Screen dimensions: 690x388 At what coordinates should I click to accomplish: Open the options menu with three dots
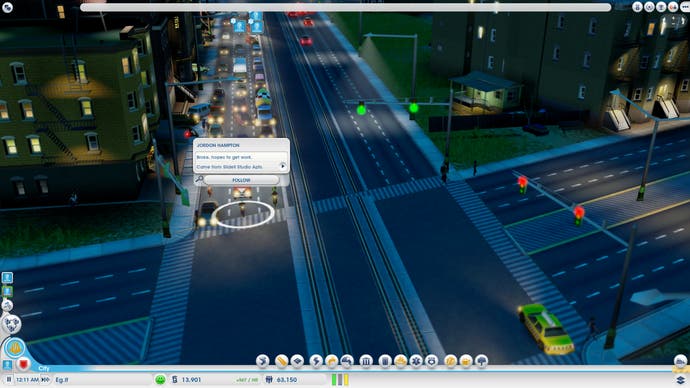tap(685, 7)
